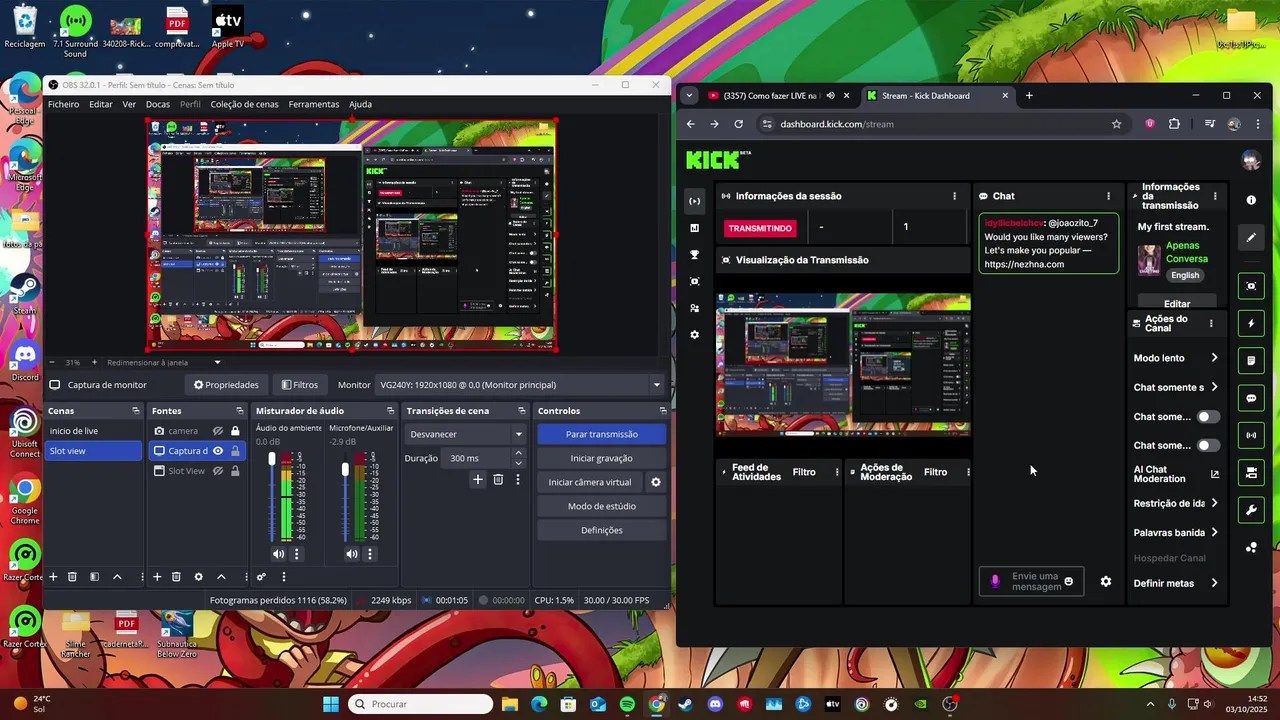The width and height of the screenshot is (1280, 720).
Task: Click Iniciar gravação button
Action: pos(601,458)
